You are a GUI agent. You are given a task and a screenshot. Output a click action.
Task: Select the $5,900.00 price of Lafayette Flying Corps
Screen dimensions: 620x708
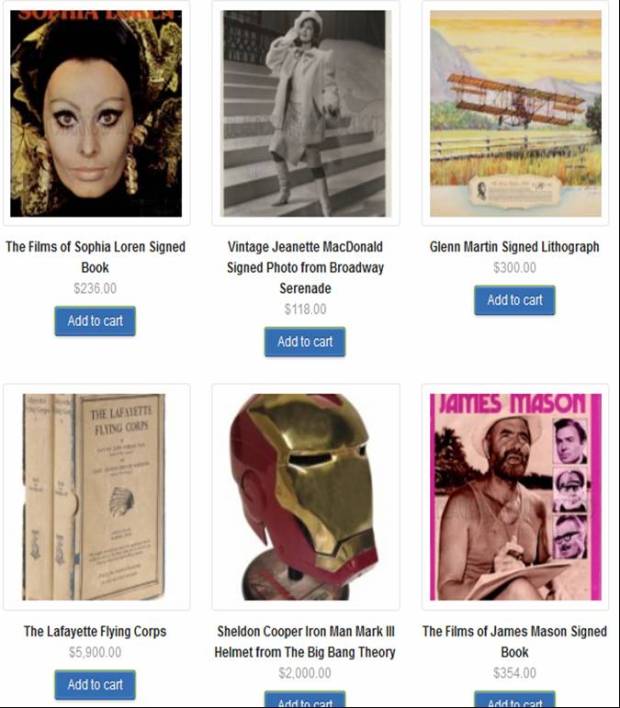[95, 652]
